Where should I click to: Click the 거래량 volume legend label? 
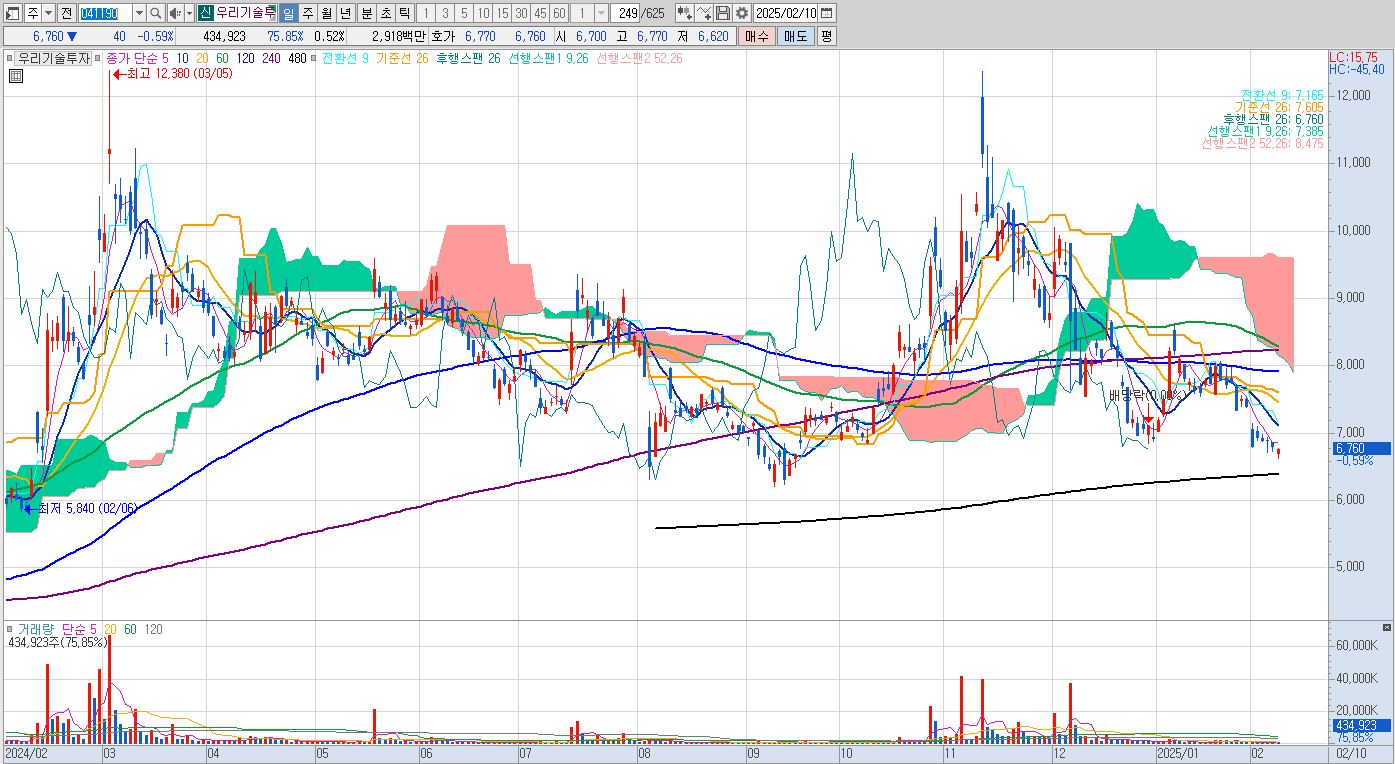[x=35, y=629]
